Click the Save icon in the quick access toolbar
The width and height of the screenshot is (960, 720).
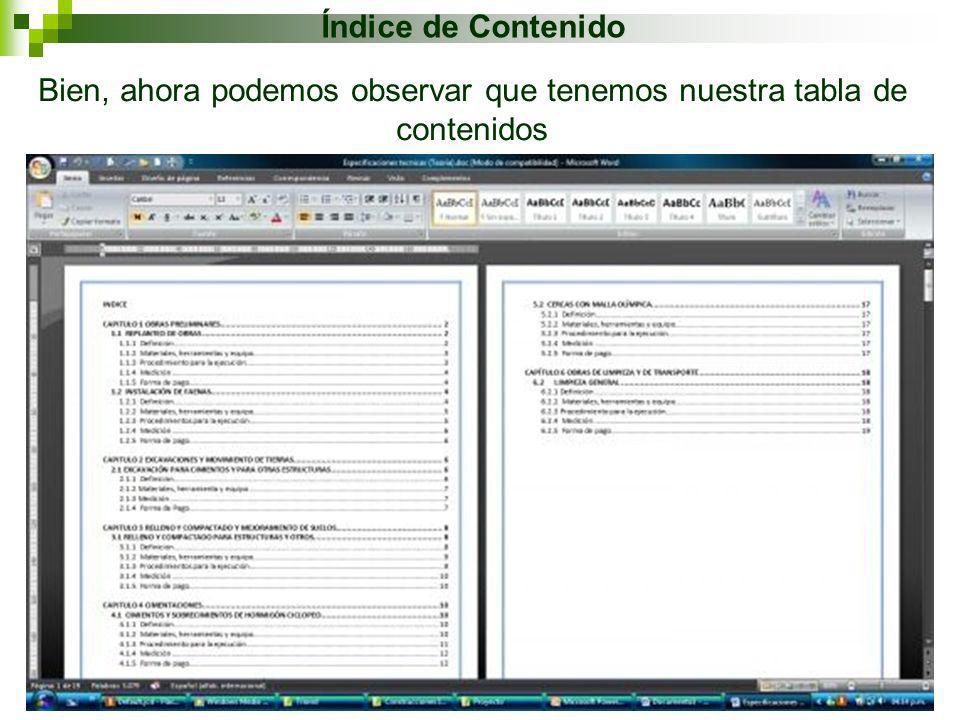[x=63, y=162]
